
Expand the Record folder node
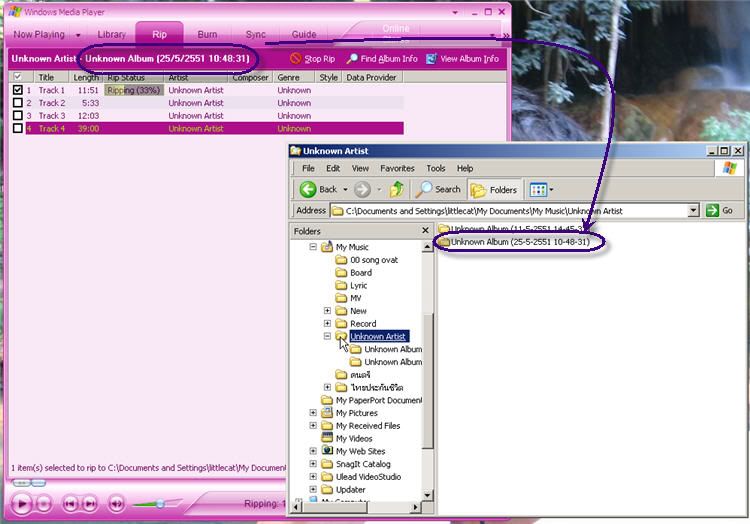pyautogui.click(x=327, y=324)
